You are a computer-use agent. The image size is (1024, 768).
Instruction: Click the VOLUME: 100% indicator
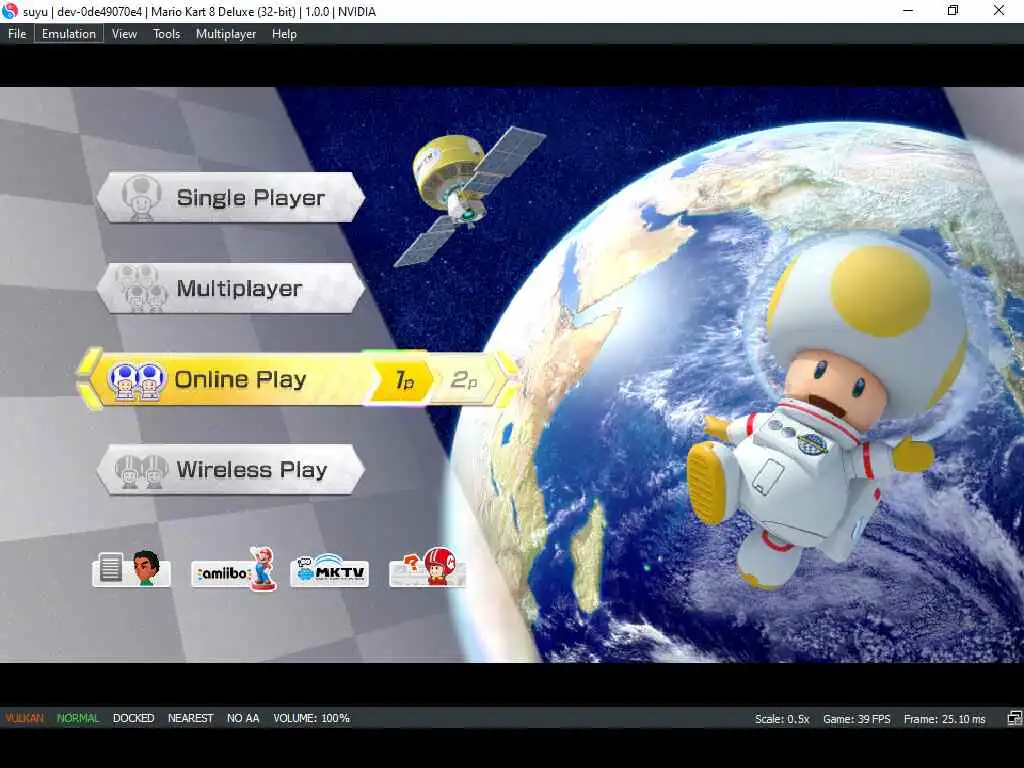[x=312, y=718]
